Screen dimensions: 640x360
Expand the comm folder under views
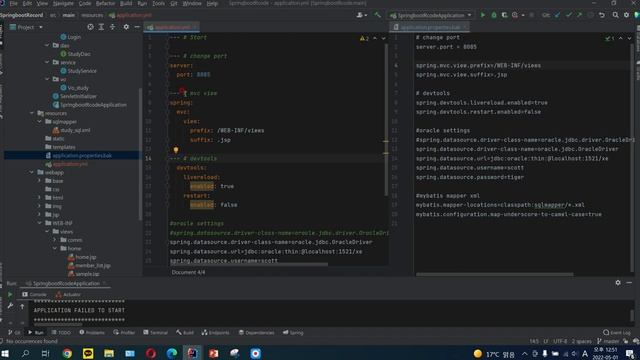click(55, 240)
